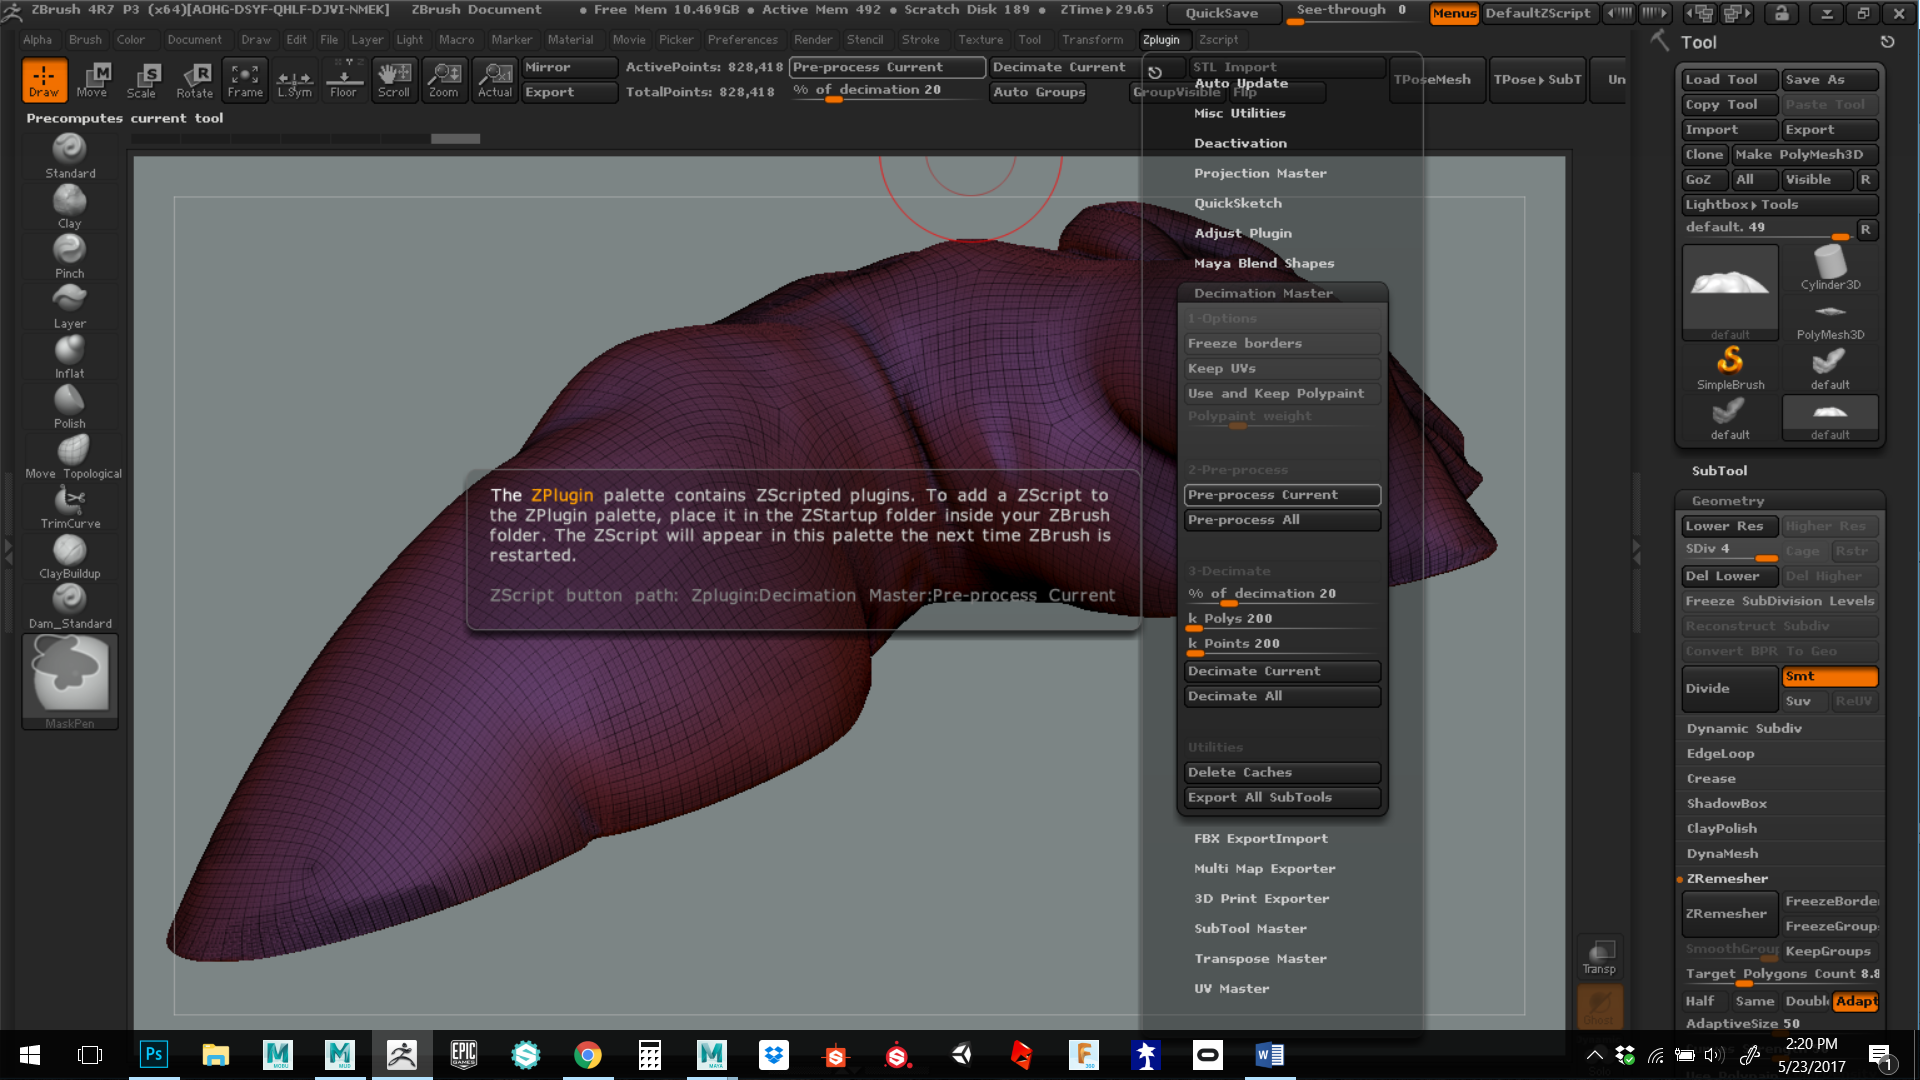Open Google Chrome from the taskbar
Image resolution: width=1920 pixels, height=1080 pixels.
pos(588,1055)
